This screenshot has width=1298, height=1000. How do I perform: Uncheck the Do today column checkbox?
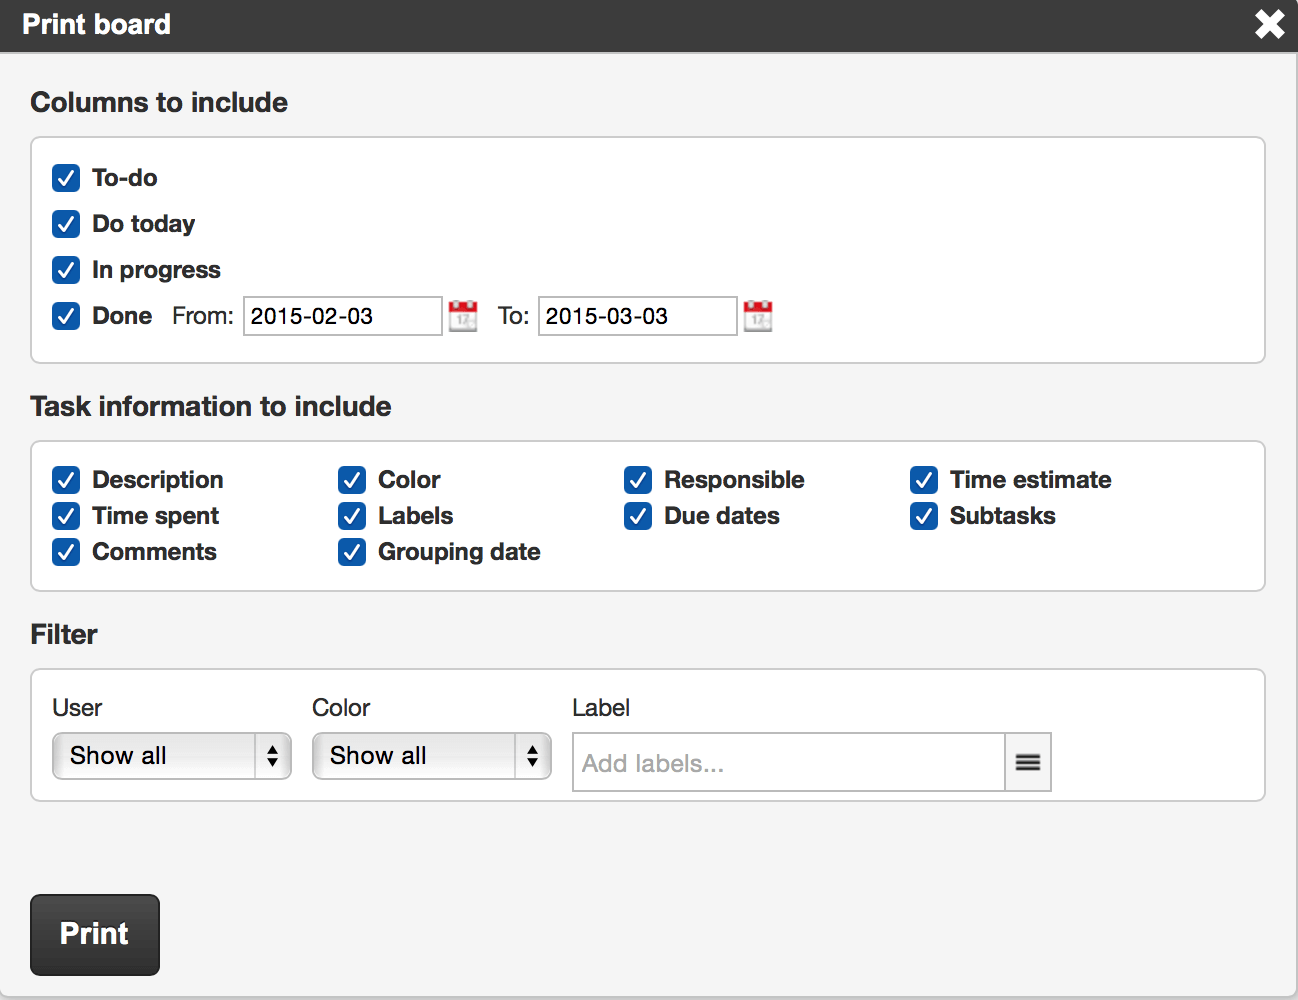[x=66, y=224]
